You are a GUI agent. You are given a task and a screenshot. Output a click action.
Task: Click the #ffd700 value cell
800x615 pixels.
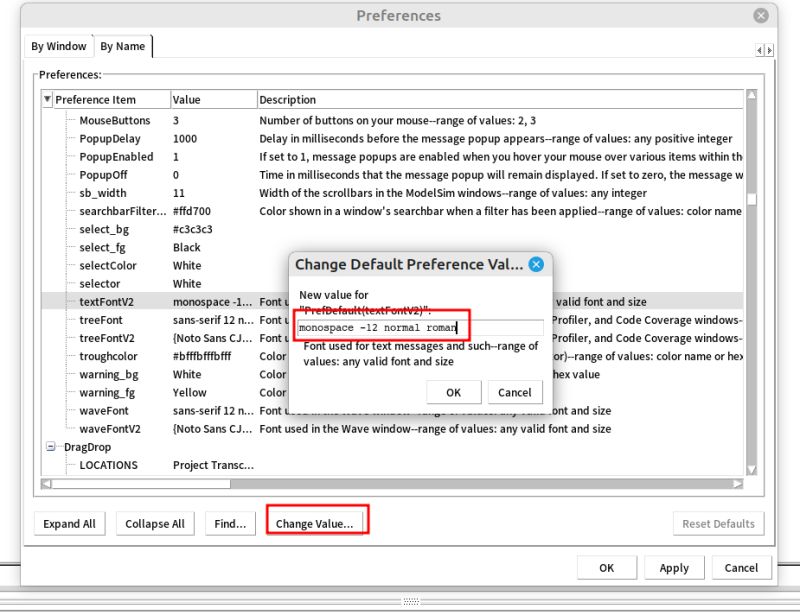[191, 211]
